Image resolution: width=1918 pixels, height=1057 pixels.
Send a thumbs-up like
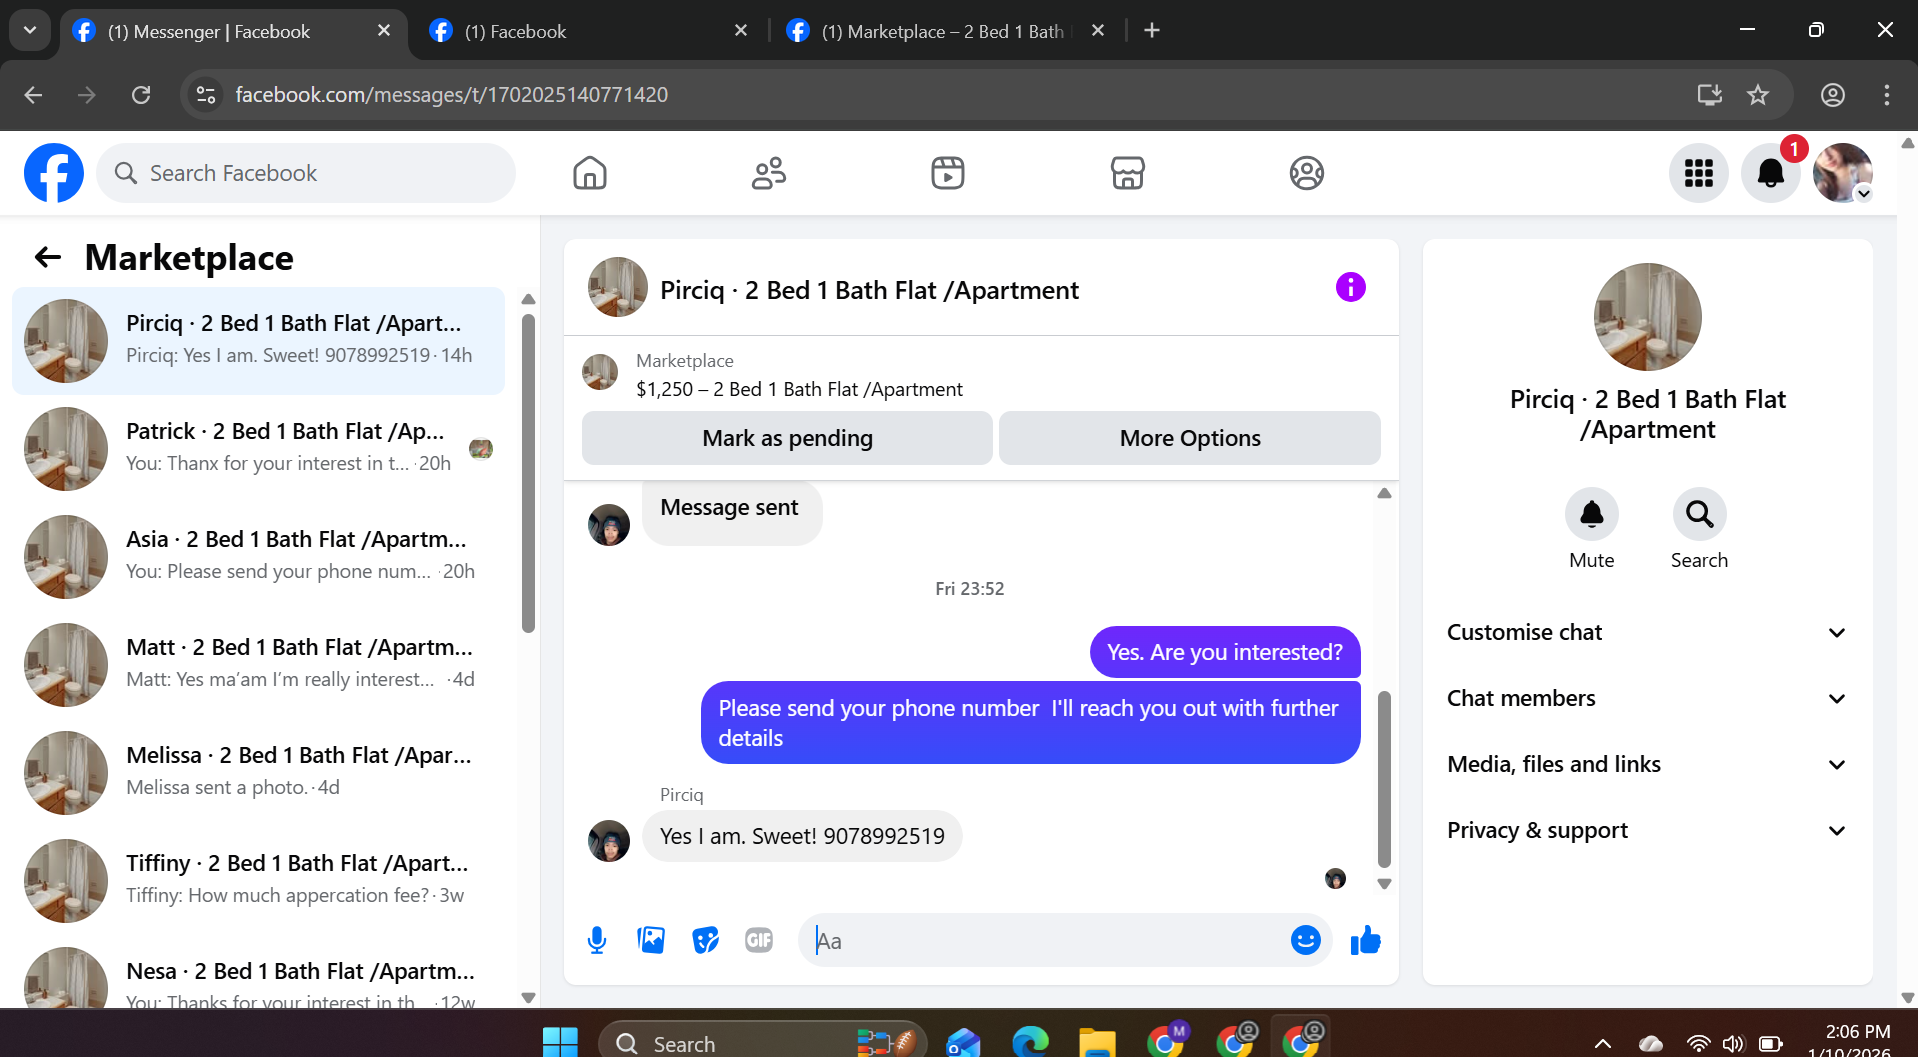click(x=1365, y=940)
